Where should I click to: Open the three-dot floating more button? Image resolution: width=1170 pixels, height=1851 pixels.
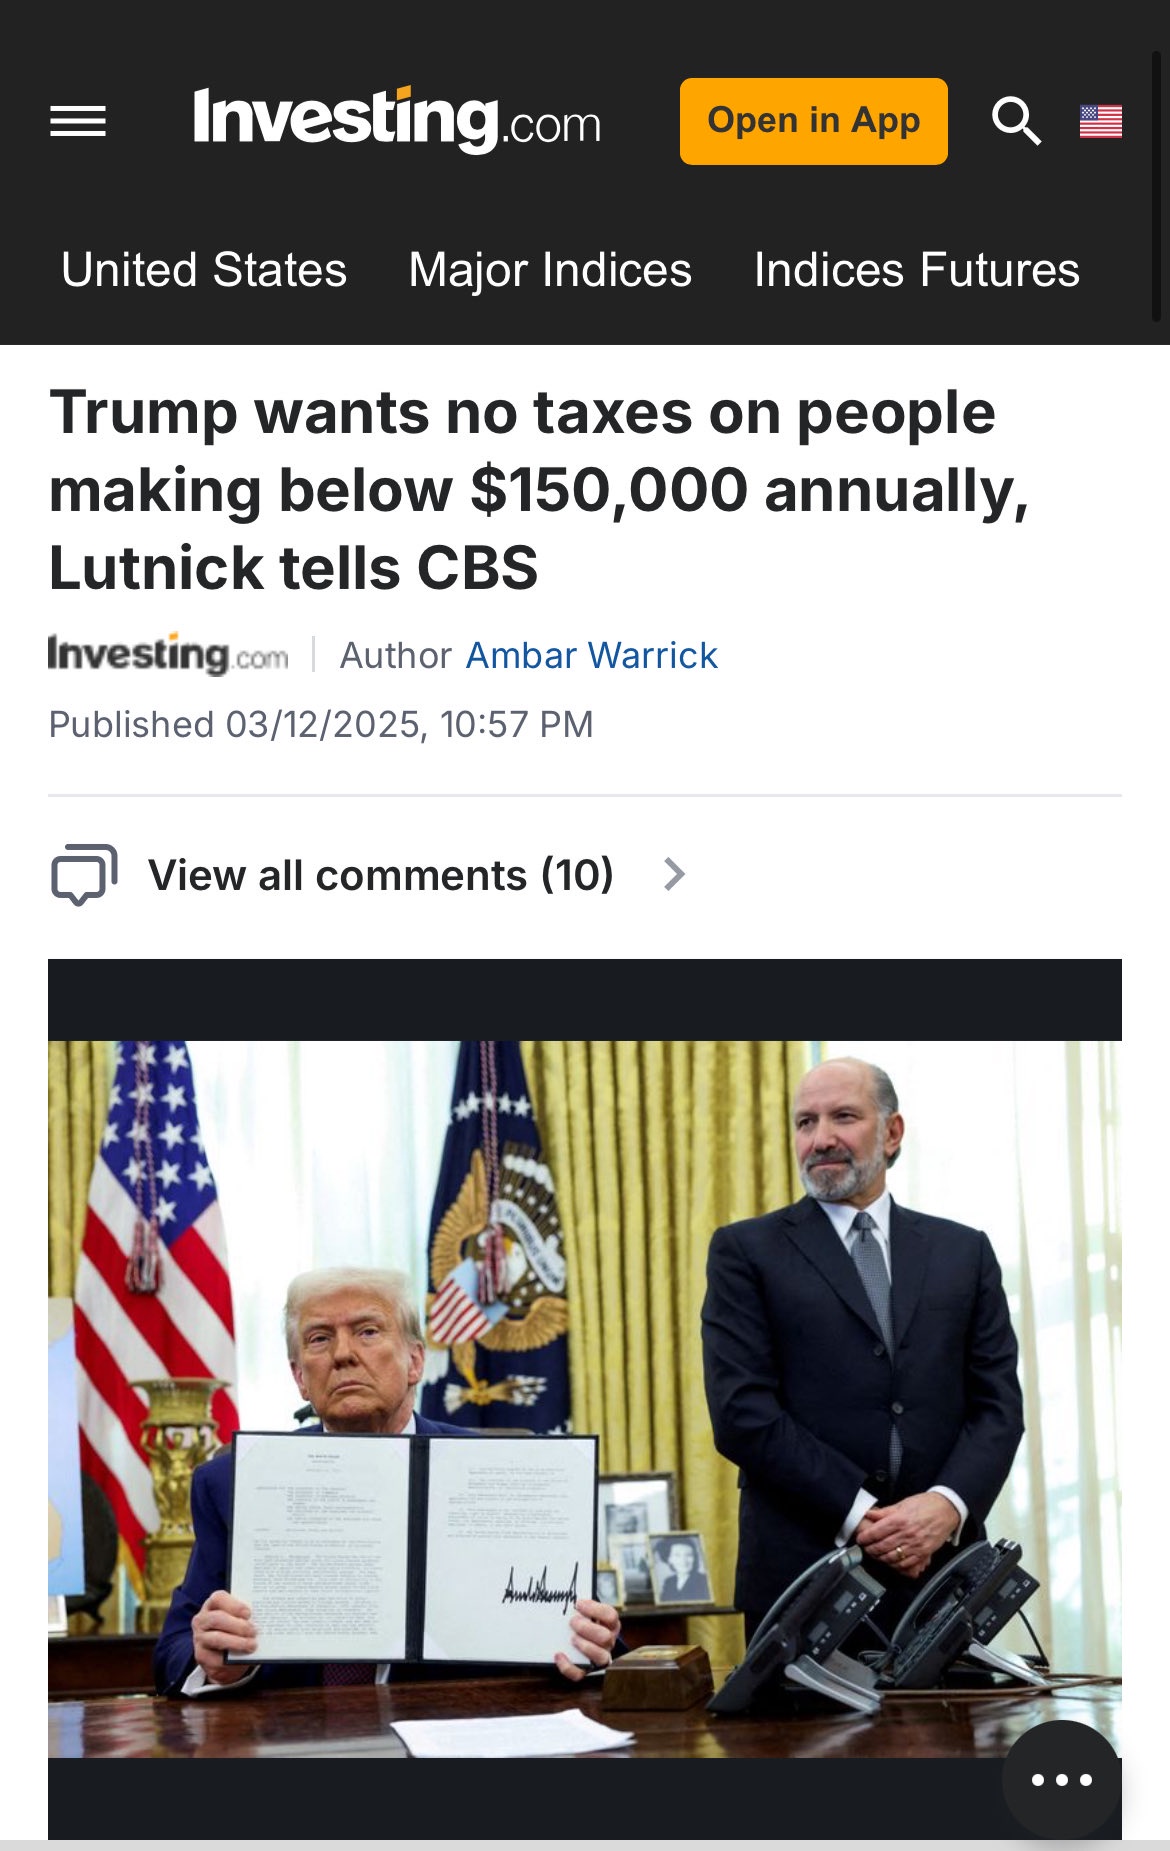[x=1061, y=1779]
